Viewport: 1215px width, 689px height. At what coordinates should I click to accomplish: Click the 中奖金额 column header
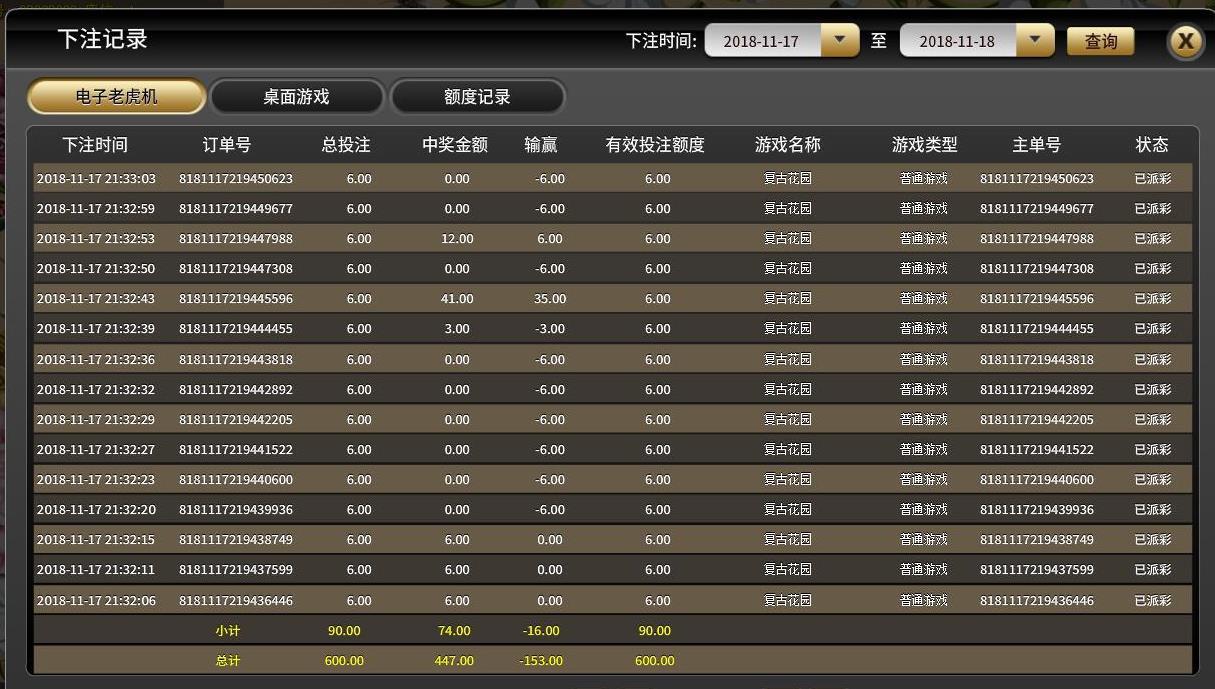click(455, 145)
